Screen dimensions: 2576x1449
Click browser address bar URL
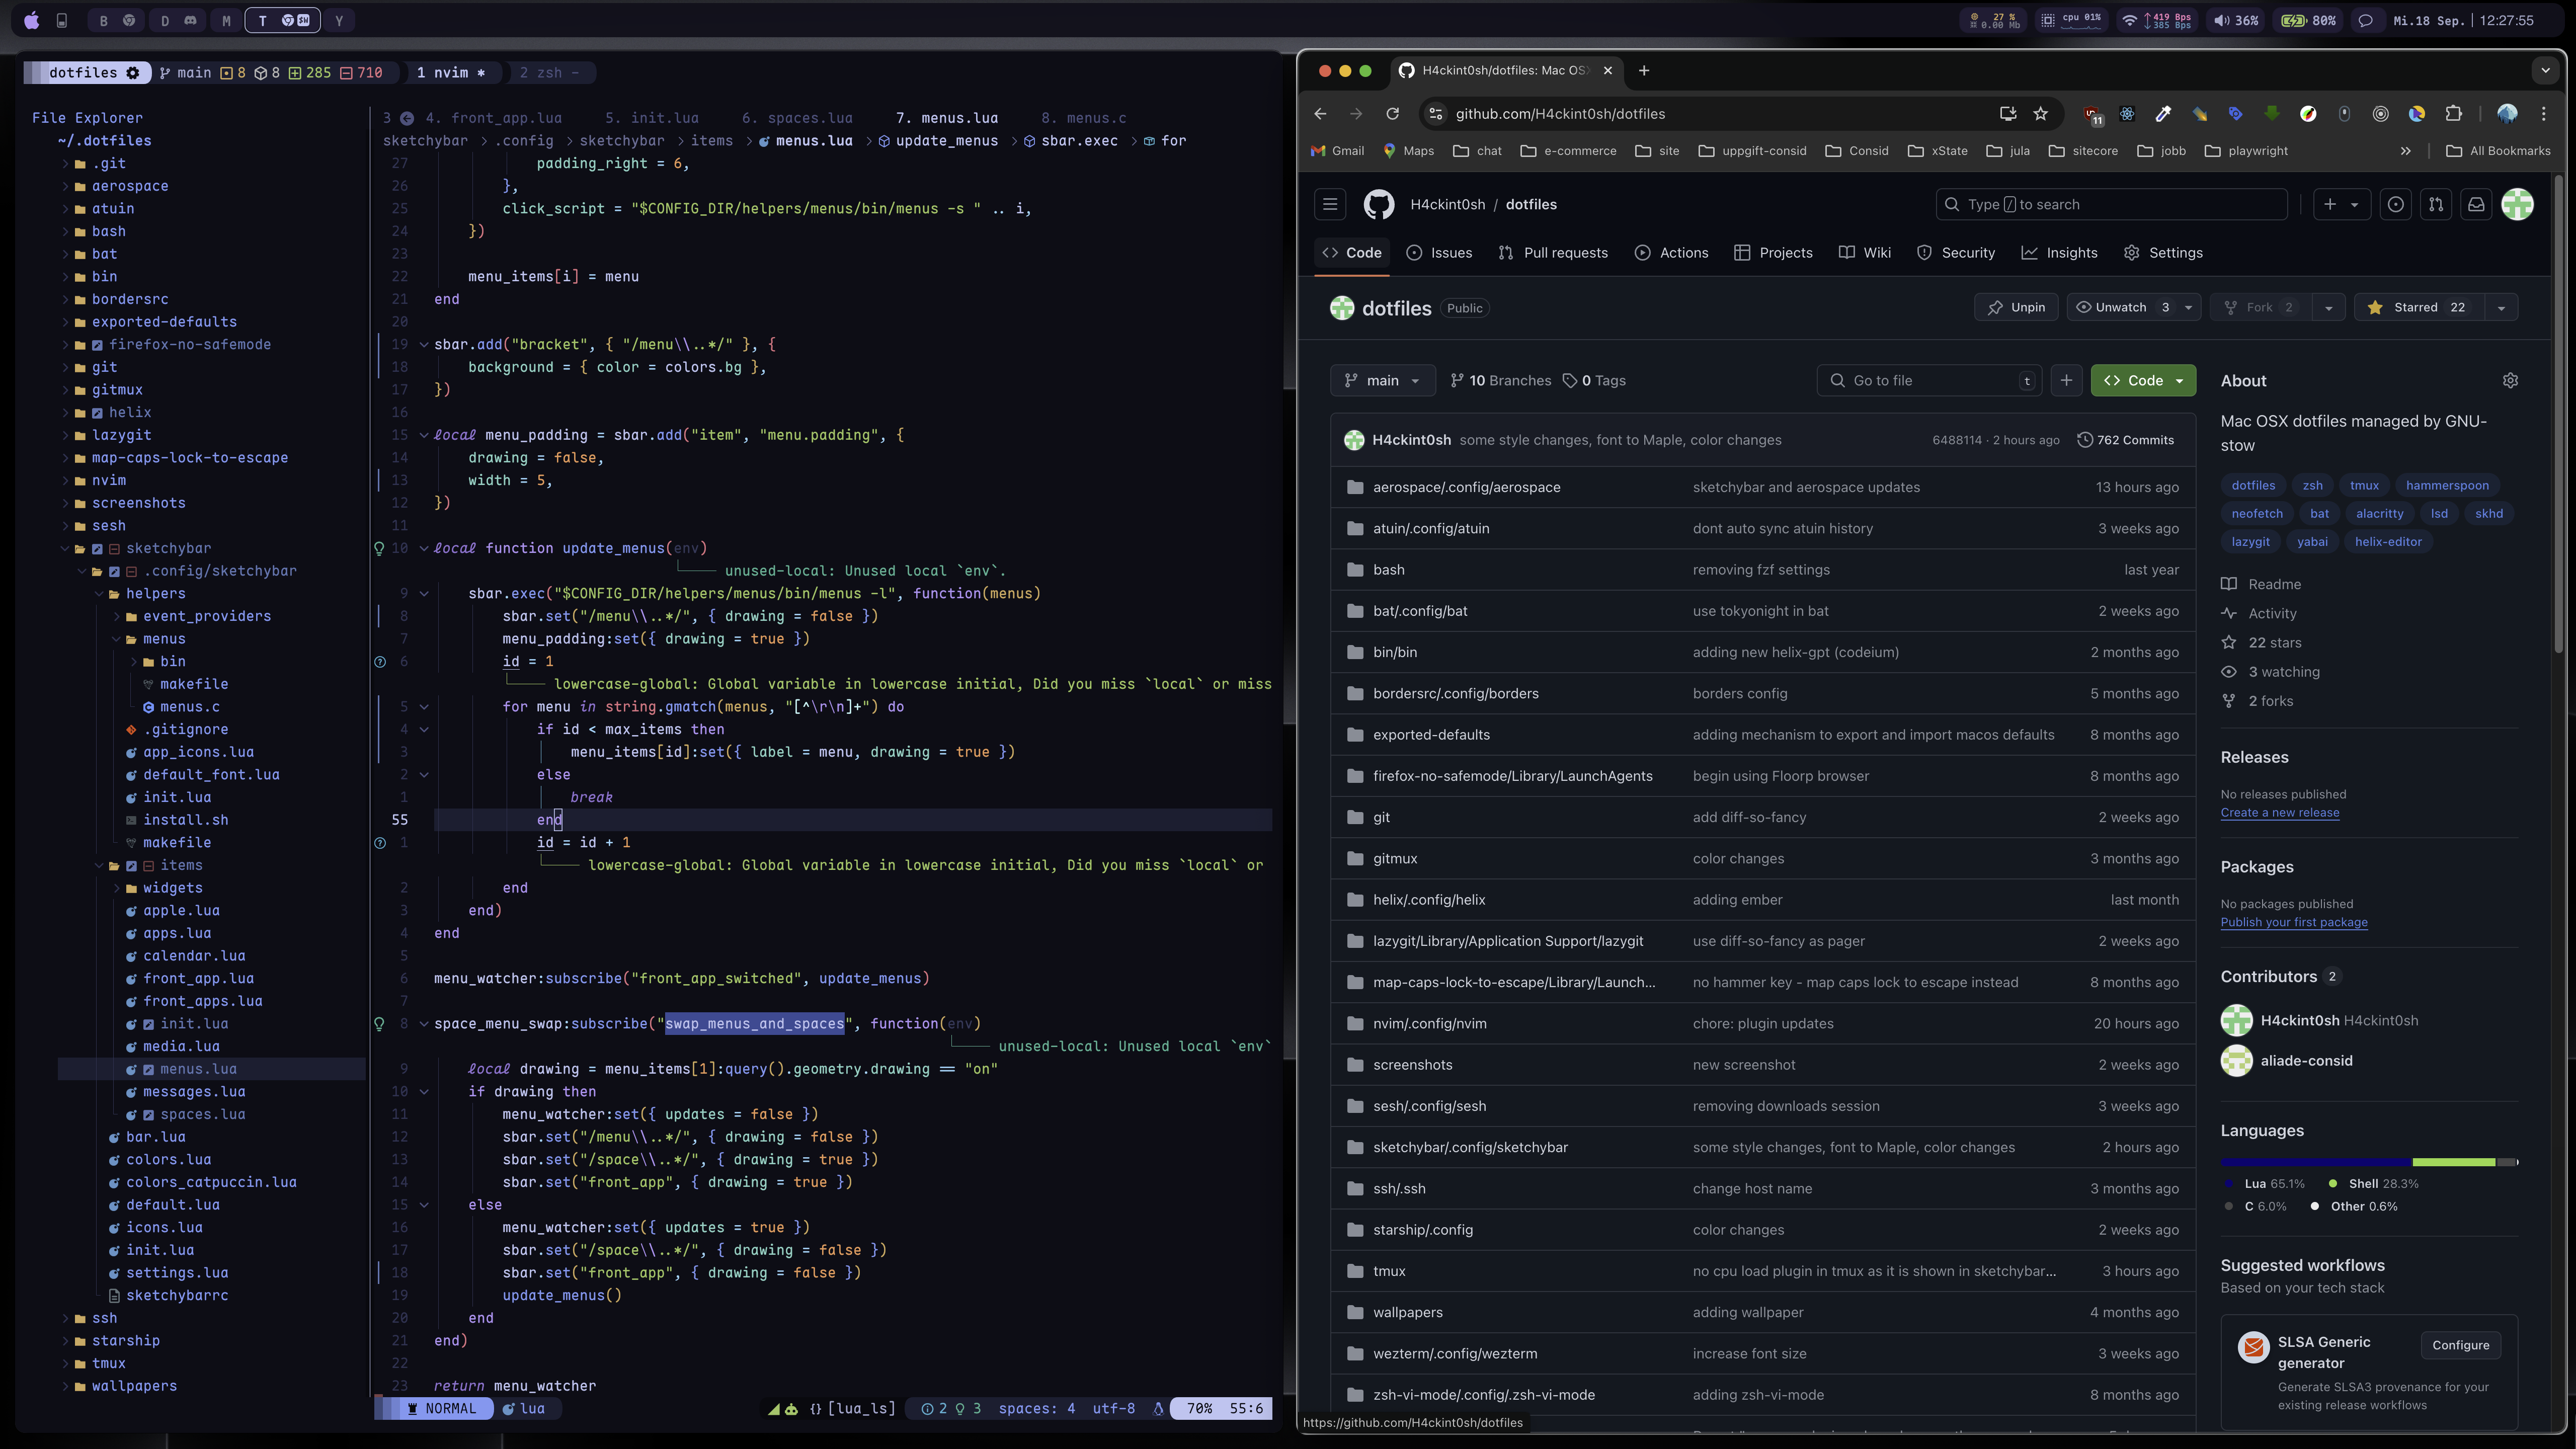pos(1559,114)
